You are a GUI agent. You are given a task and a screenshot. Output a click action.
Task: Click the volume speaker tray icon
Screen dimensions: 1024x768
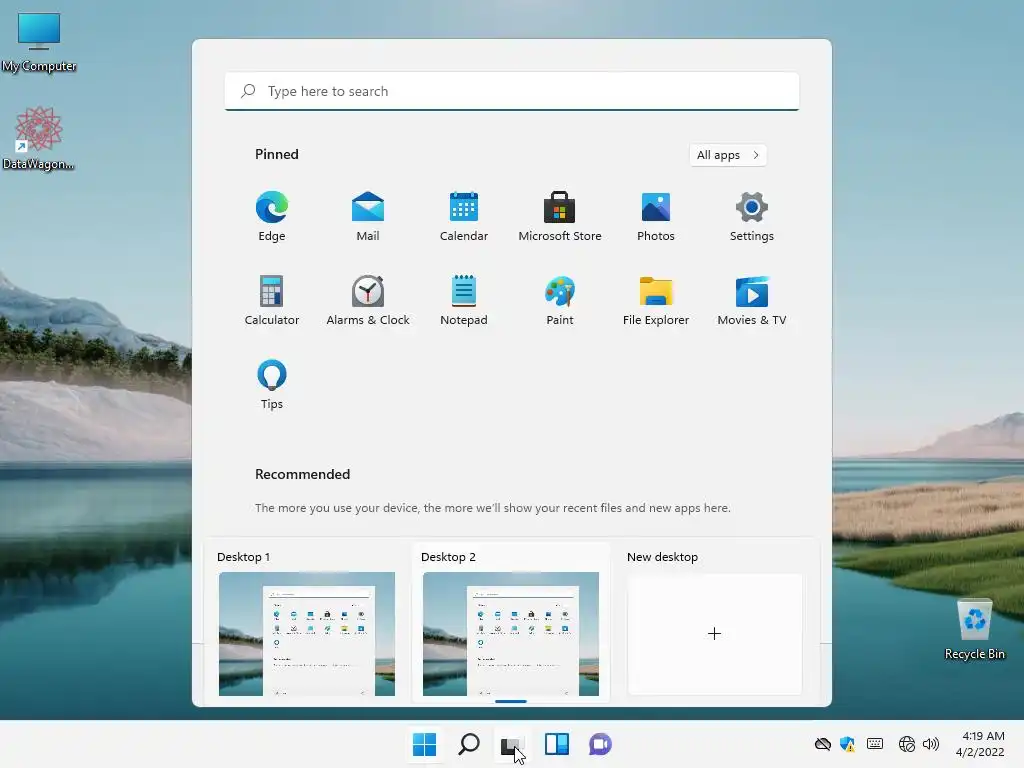tap(931, 744)
